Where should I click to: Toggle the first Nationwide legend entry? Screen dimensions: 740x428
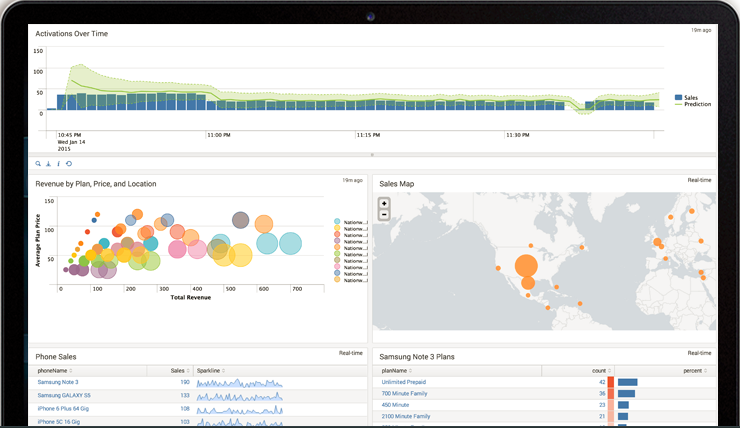click(350, 221)
